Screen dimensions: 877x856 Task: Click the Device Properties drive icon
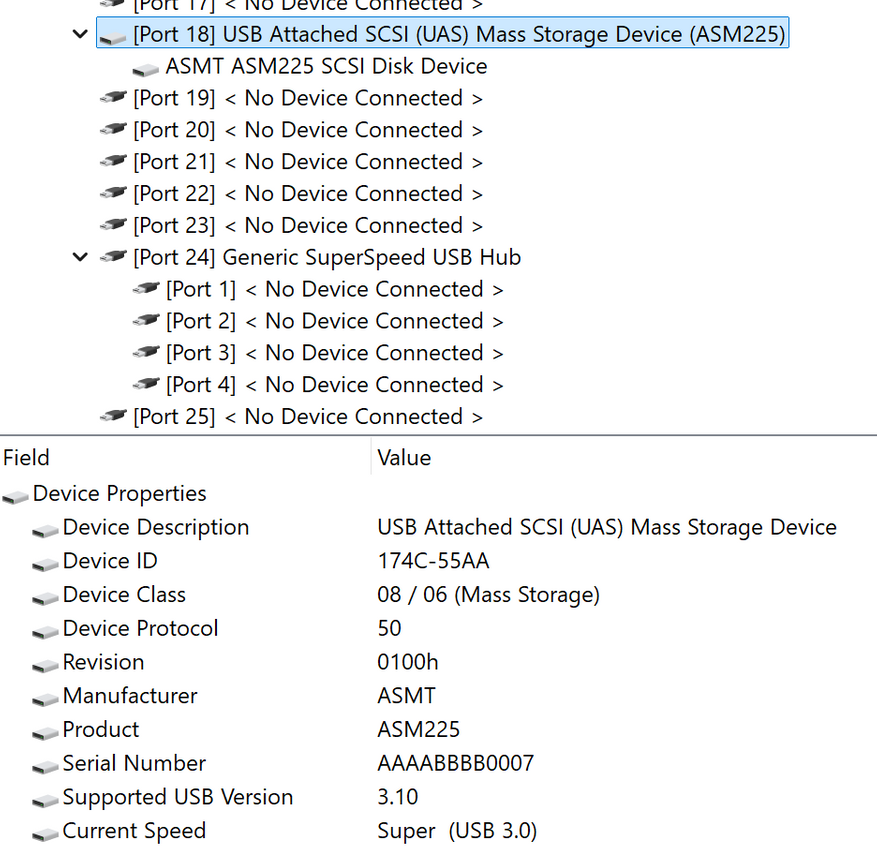tap(15, 495)
